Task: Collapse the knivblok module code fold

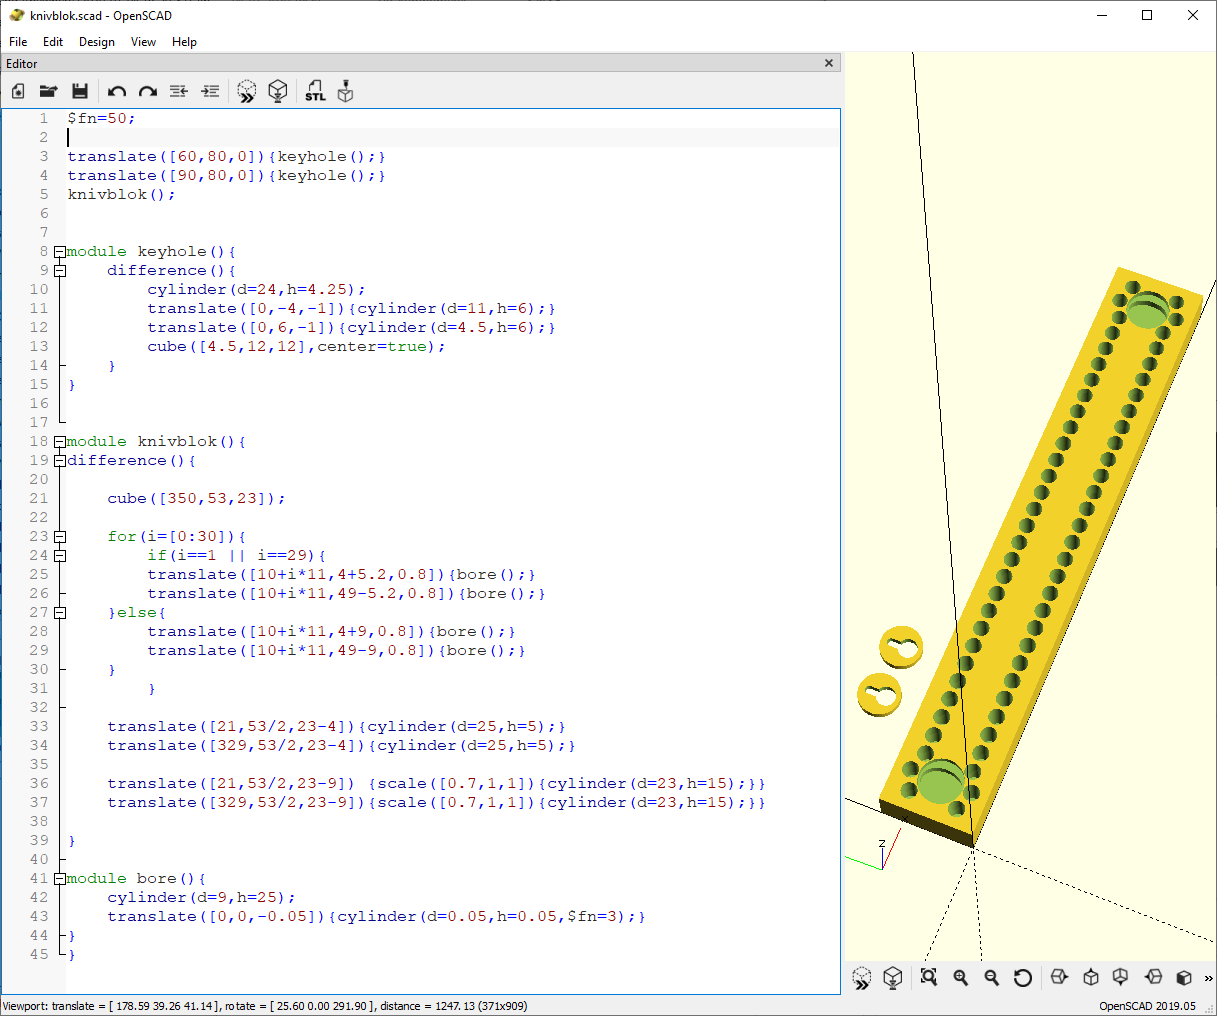Action: 60,441
